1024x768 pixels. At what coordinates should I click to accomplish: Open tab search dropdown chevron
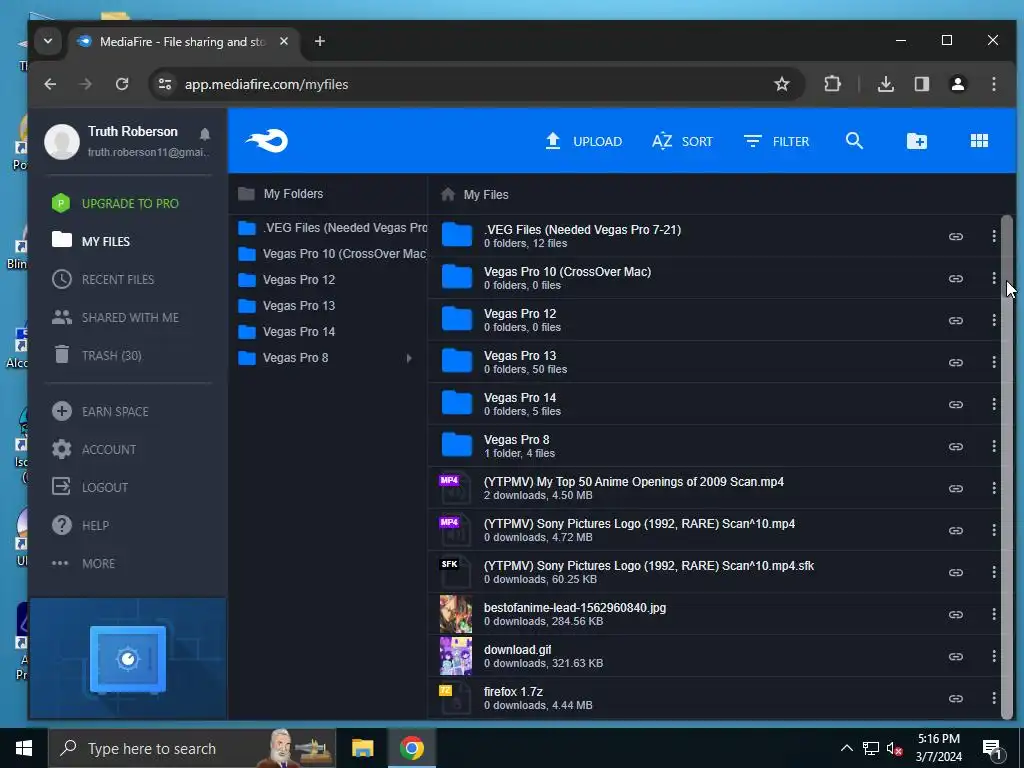click(x=48, y=41)
